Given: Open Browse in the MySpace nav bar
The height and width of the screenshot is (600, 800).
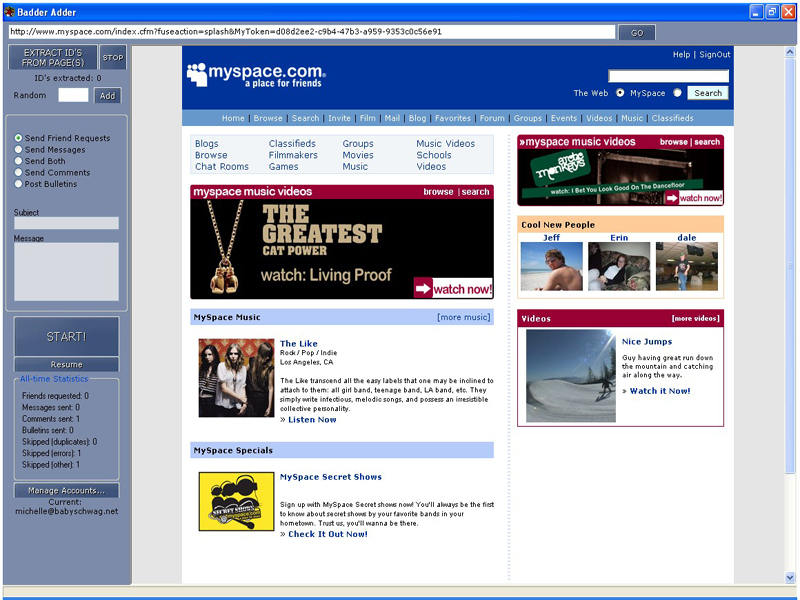Looking at the screenshot, I should coord(268,118).
